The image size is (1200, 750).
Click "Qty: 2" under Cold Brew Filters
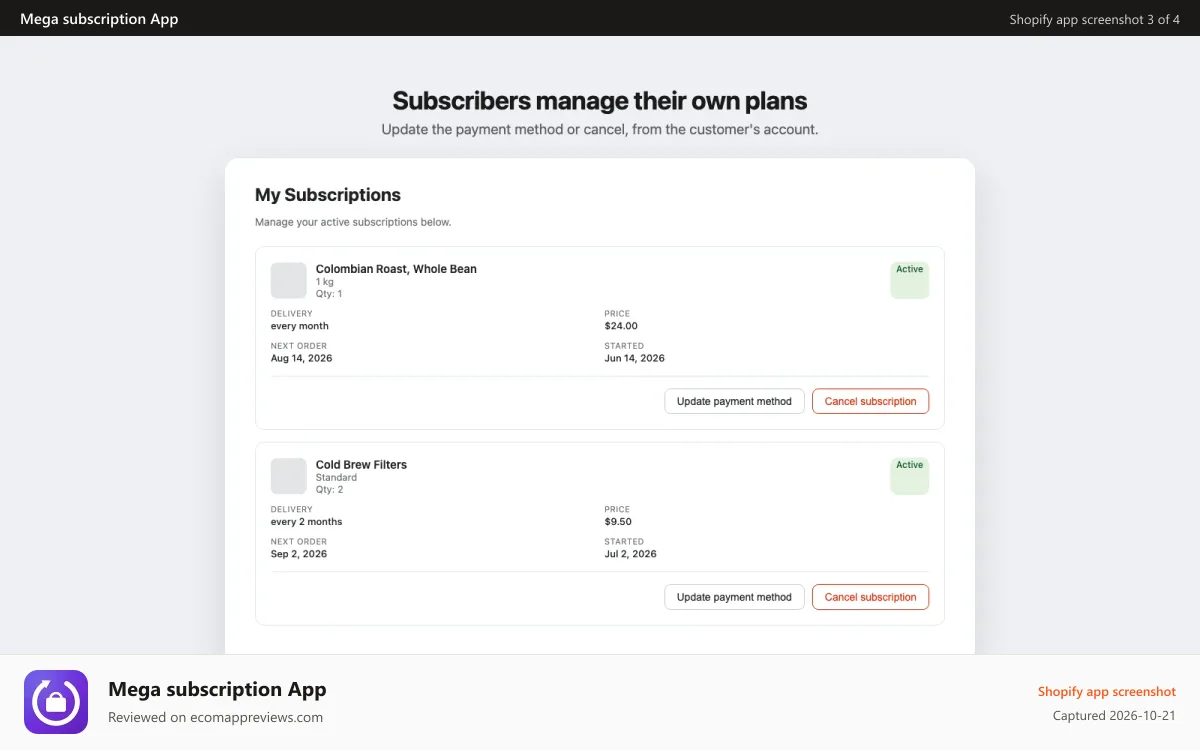(330, 490)
